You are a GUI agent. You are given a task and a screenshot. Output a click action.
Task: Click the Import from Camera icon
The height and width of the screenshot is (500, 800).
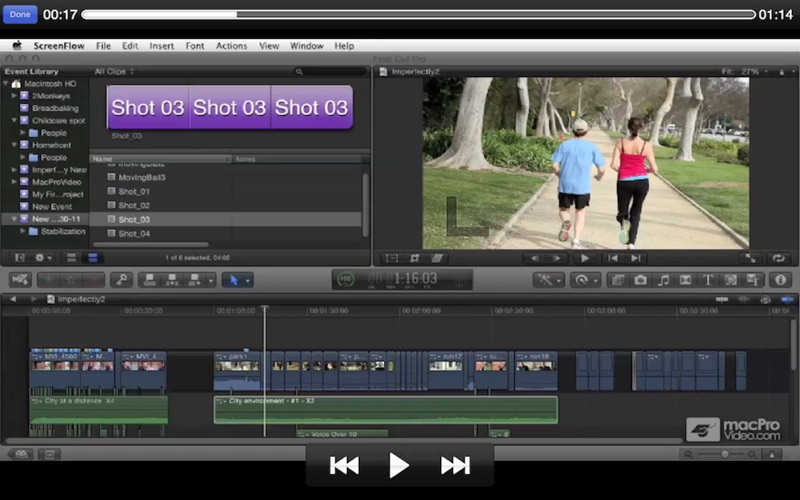click(20, 280)
